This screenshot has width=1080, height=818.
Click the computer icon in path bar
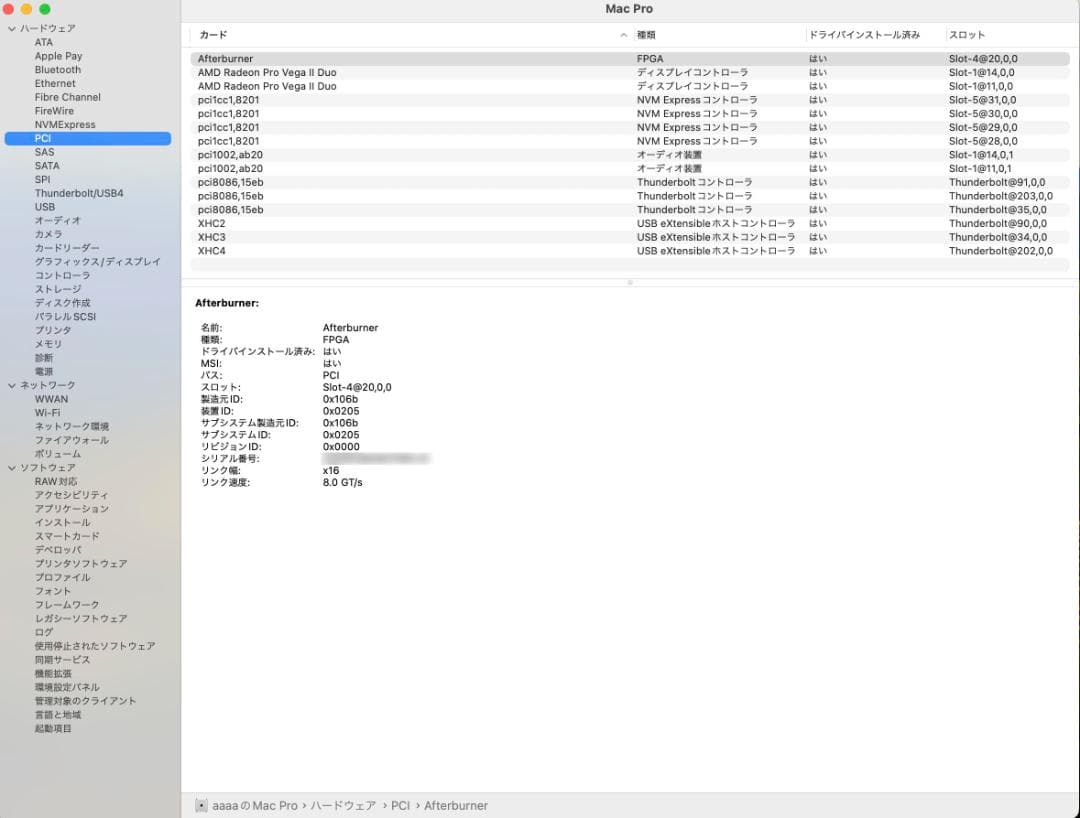[x=201, y=805]
